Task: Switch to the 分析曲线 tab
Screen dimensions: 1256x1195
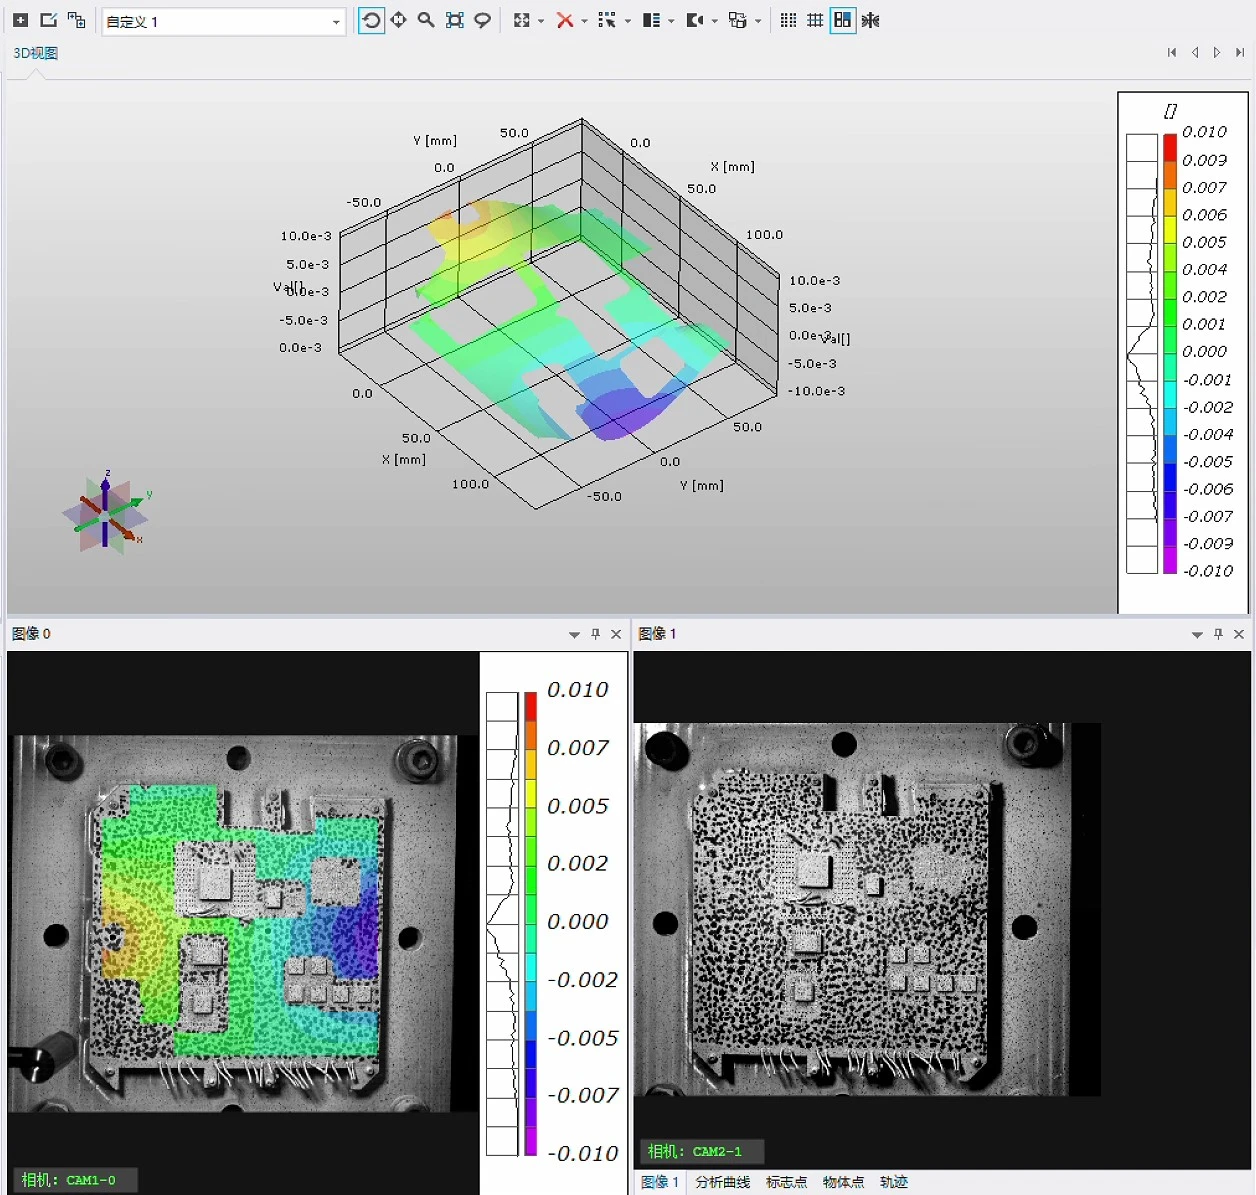Action: tap(722, 1182)
